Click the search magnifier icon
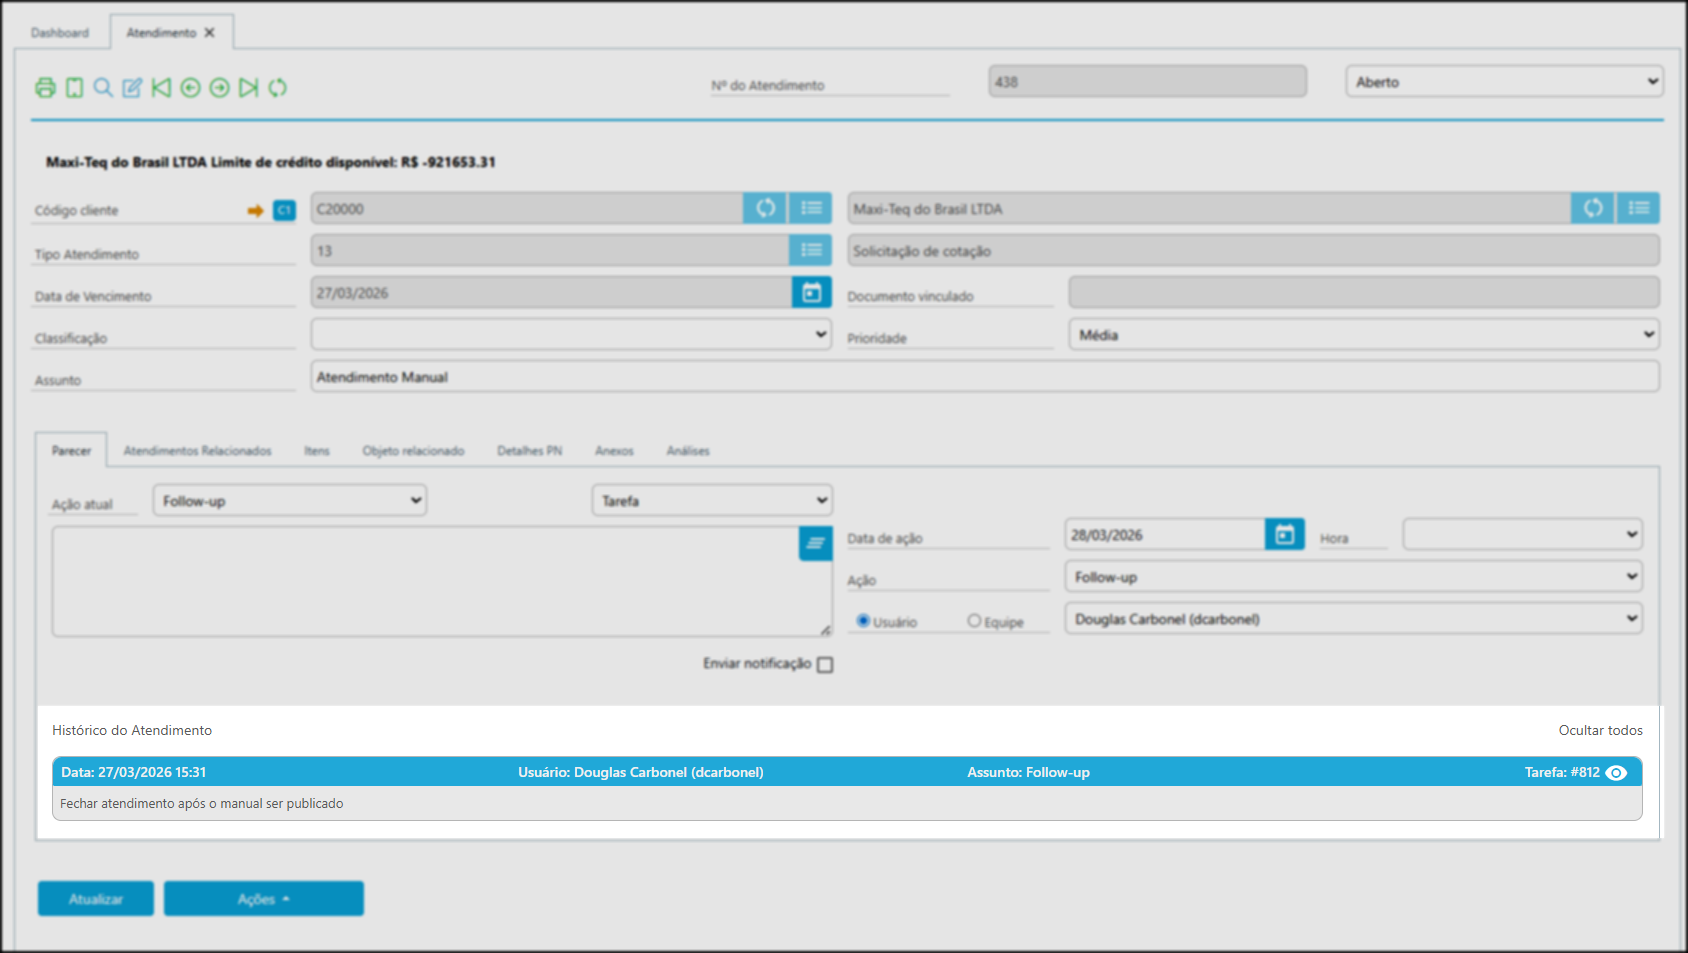 pyautogui.click(x=103, y=88)
